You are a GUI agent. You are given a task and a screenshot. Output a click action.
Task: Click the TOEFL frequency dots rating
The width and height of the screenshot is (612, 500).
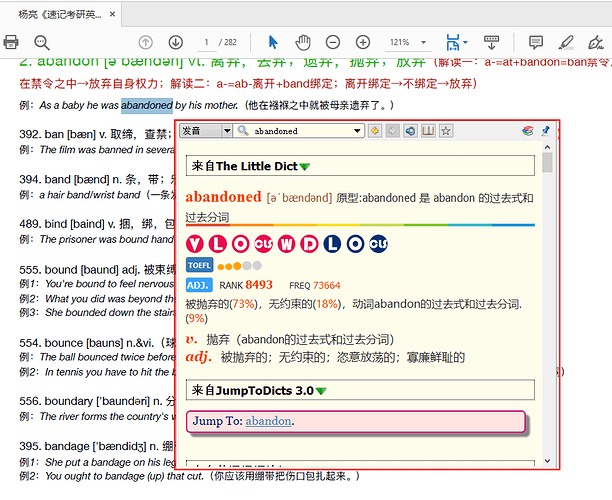239,266
